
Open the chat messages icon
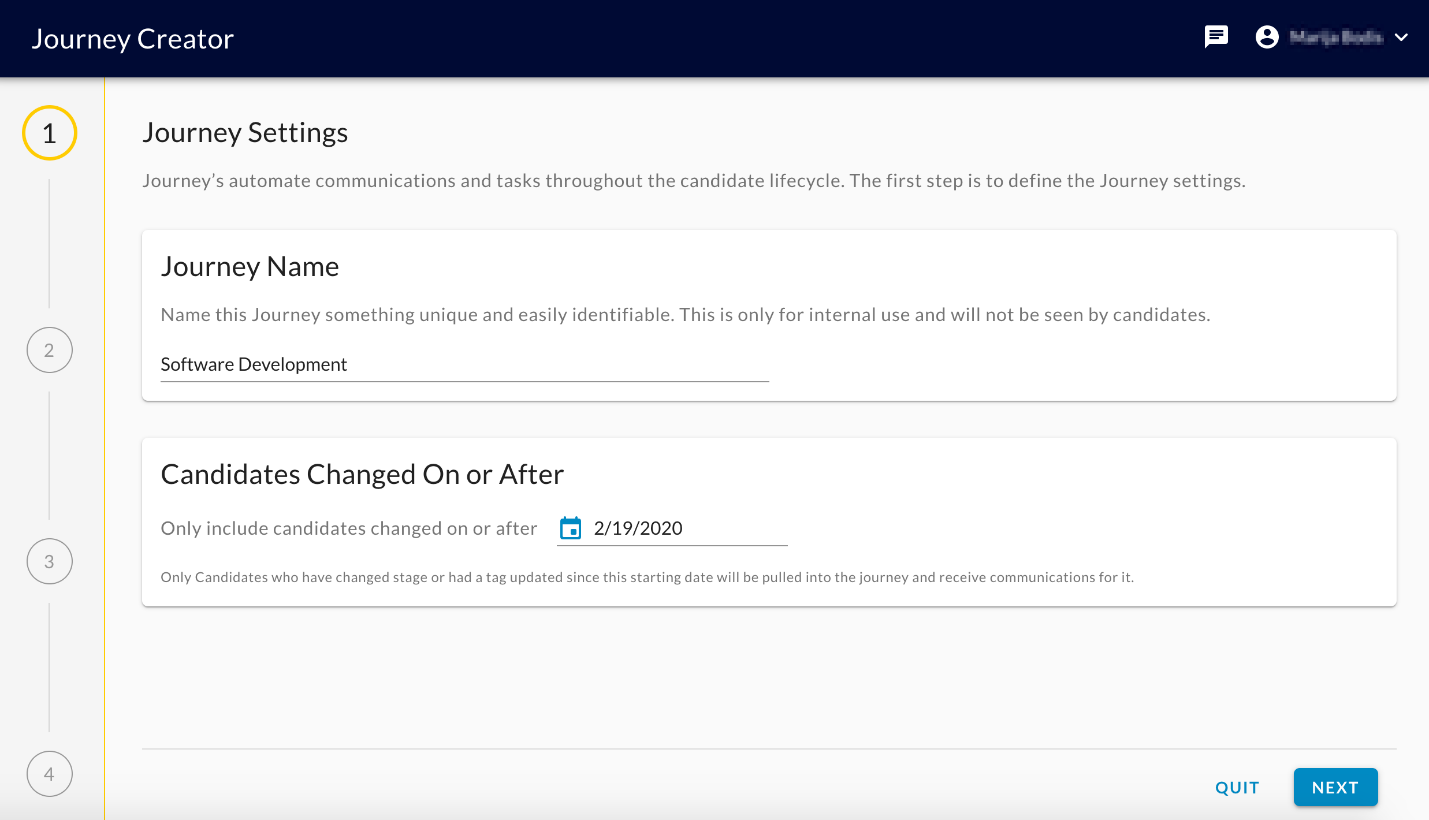pyautogui.click(x=1216, y=38)
